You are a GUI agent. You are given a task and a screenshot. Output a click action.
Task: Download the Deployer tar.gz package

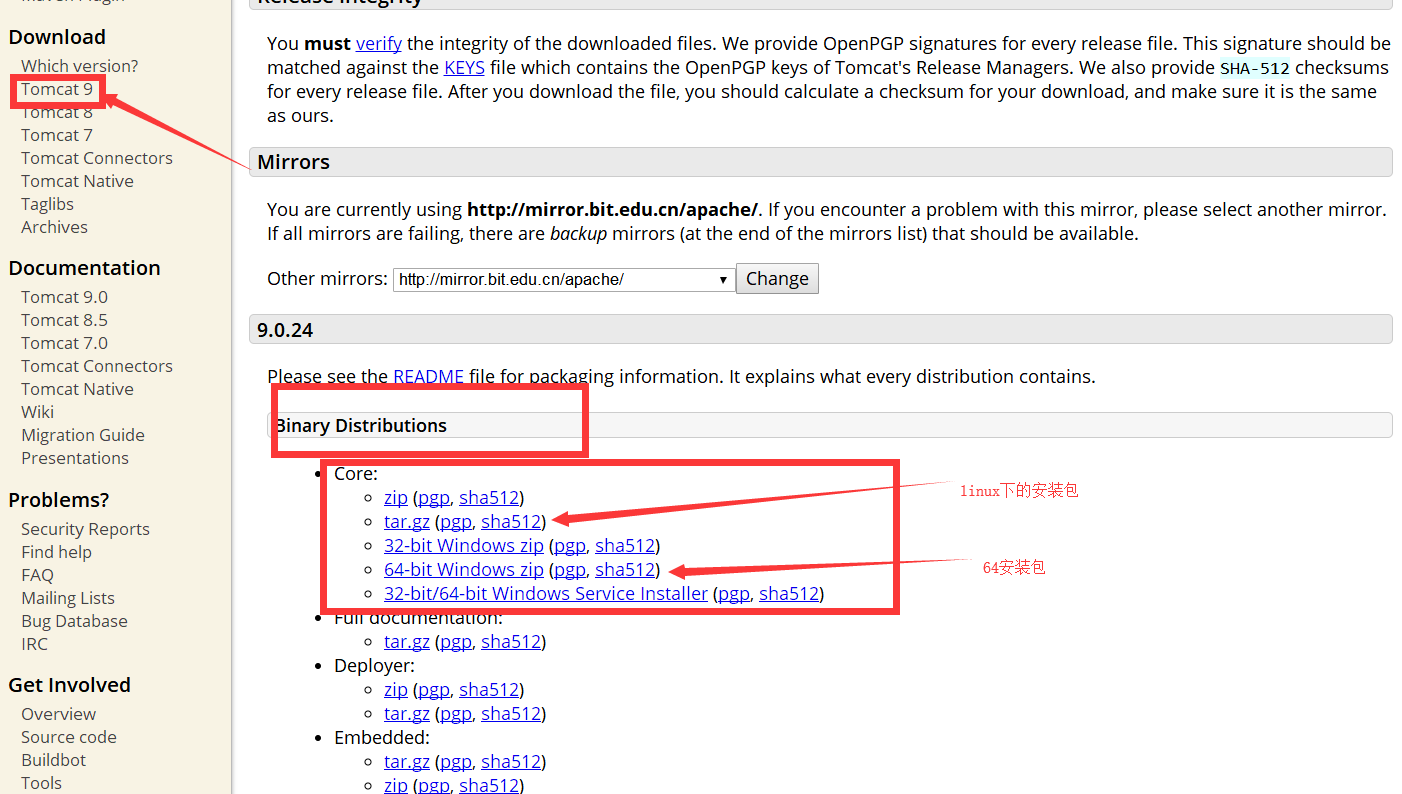(x=407, y=713)
